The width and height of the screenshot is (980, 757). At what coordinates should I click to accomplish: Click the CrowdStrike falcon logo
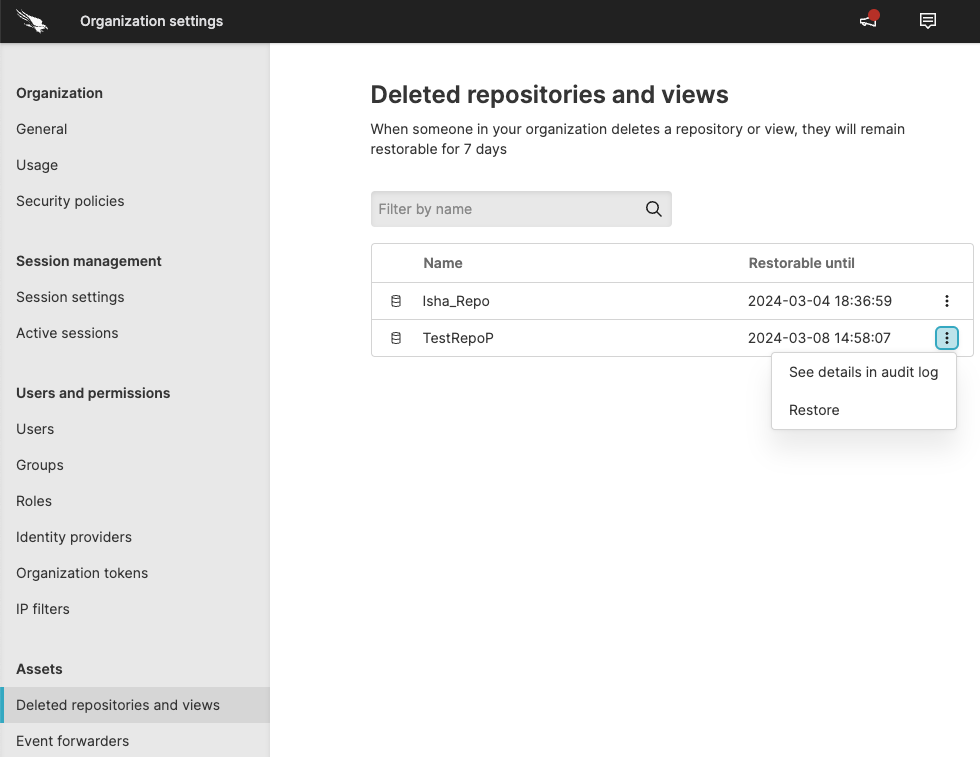[x=31, y=20]
